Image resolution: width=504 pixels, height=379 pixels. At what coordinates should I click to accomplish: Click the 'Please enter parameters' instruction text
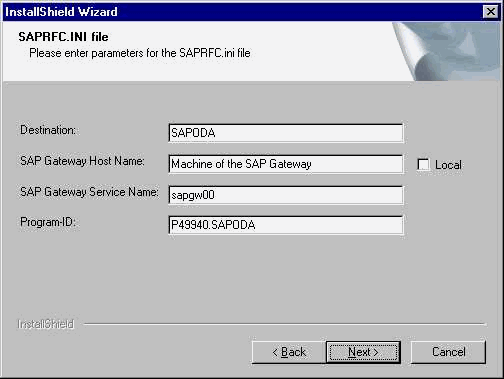140,53
